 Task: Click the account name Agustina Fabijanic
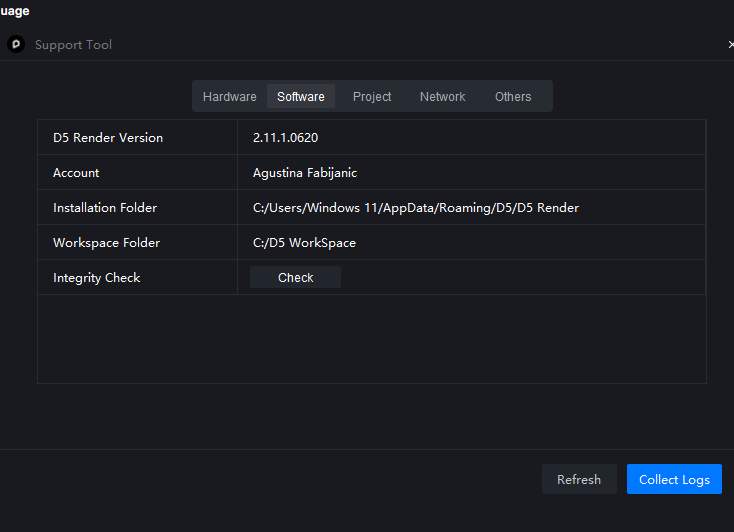[x=305, y=173]
